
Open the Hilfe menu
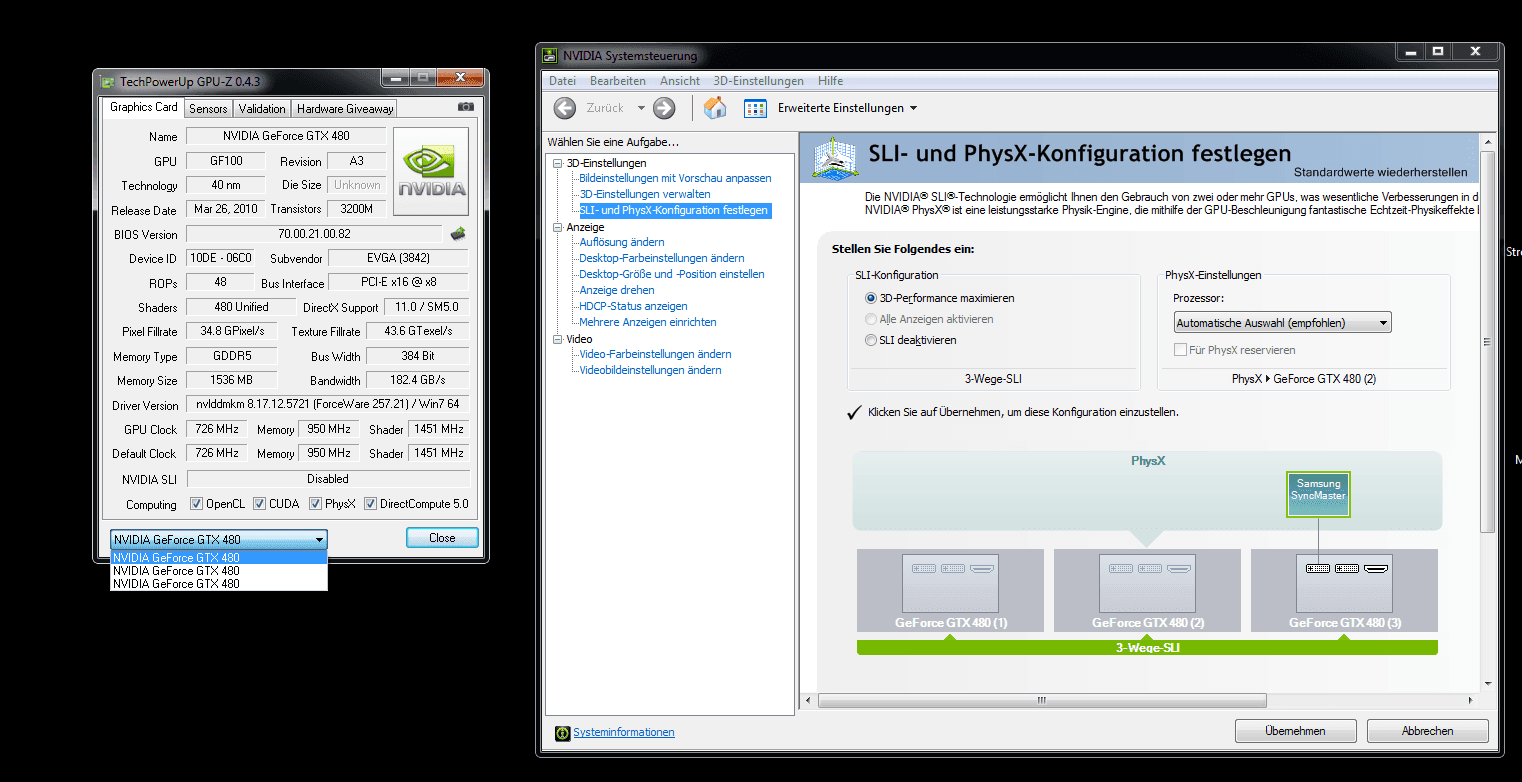[x=830, y=81]
